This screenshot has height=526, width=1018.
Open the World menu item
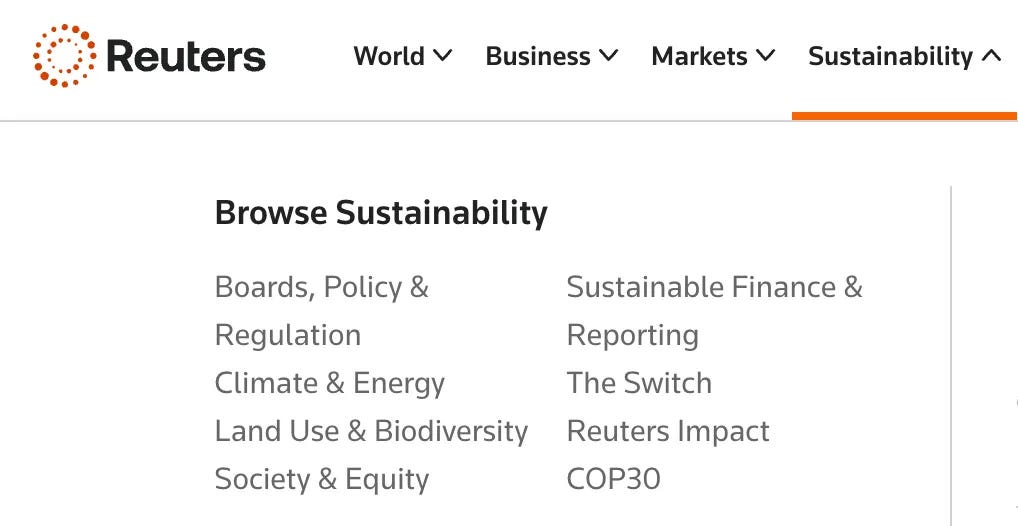click(389, 56)
